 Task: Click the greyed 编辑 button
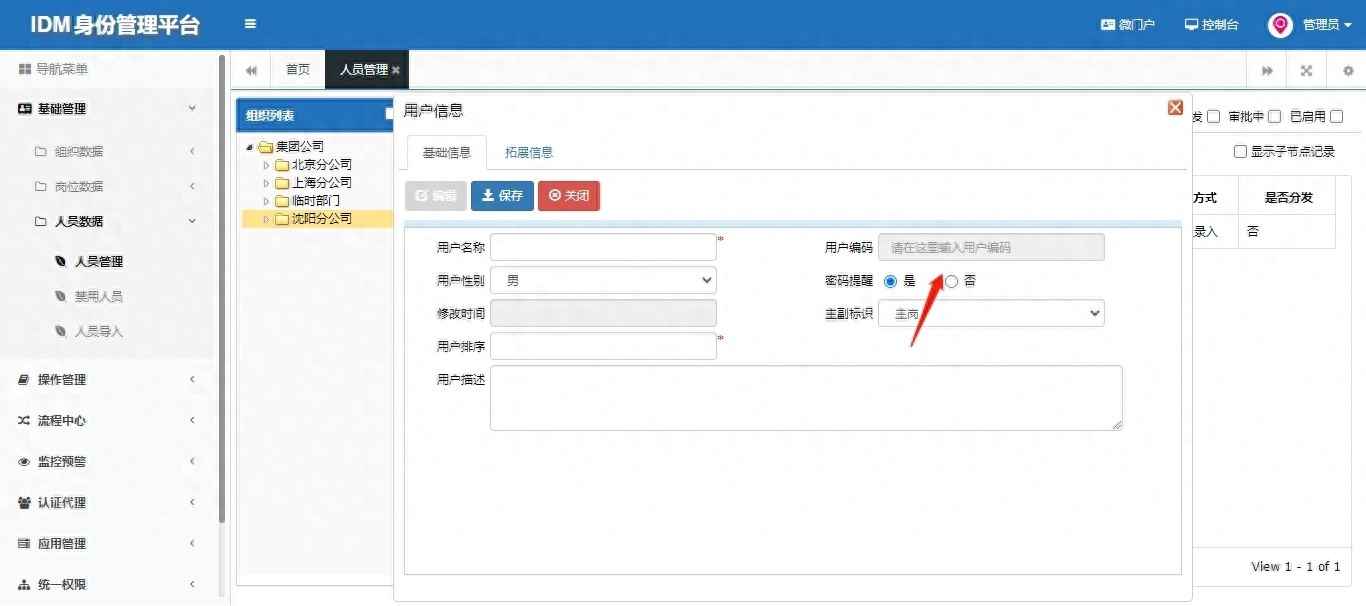tap(436, 196)
